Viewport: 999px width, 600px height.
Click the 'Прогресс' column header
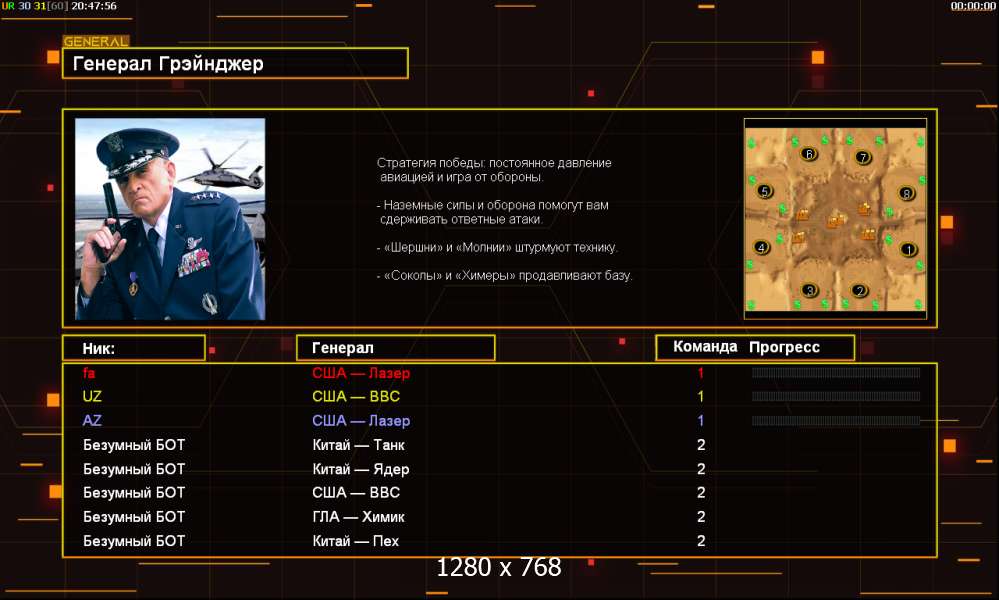coord(784,347)
